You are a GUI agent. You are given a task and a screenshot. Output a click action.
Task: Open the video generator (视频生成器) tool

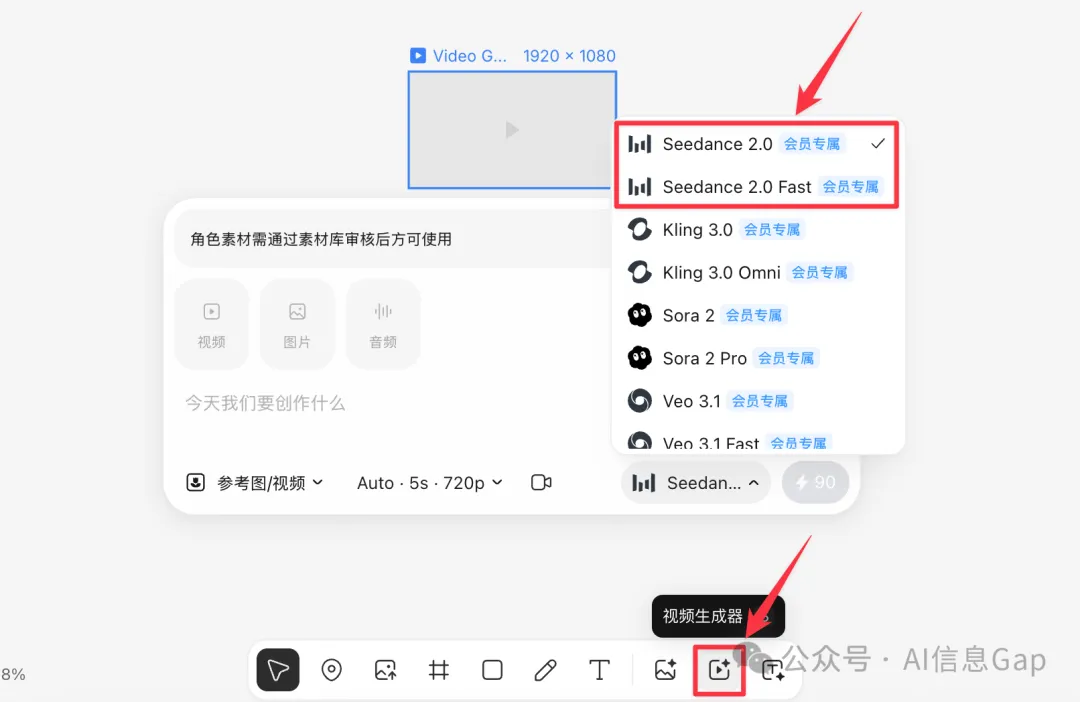point(719,670)
